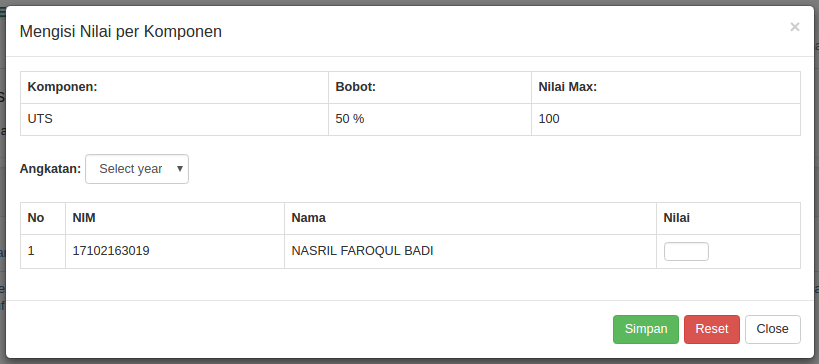Select the UTS component cell
819x364 pixels.
174,119
